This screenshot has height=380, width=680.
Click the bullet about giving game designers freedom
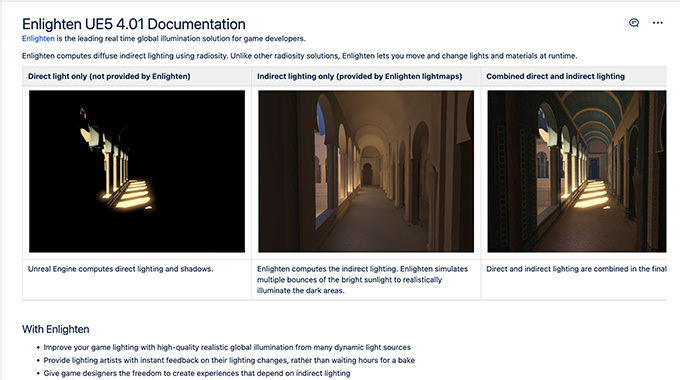click(x=197, y=373)
